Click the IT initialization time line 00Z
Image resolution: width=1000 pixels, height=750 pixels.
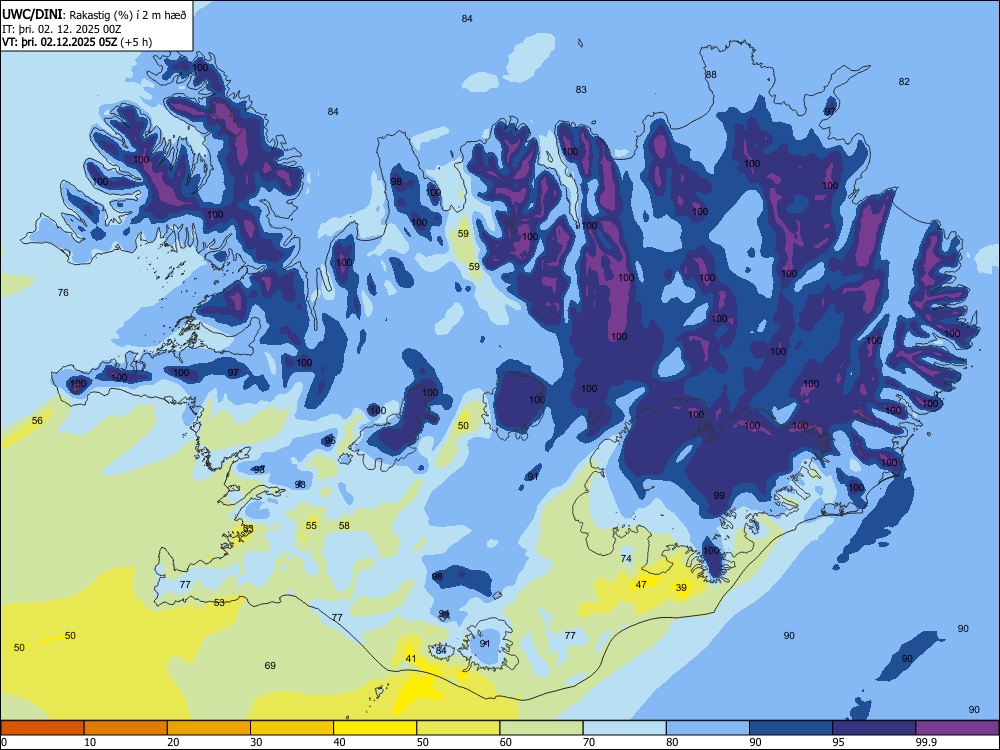pyautogui.click(x=61, y=29)
